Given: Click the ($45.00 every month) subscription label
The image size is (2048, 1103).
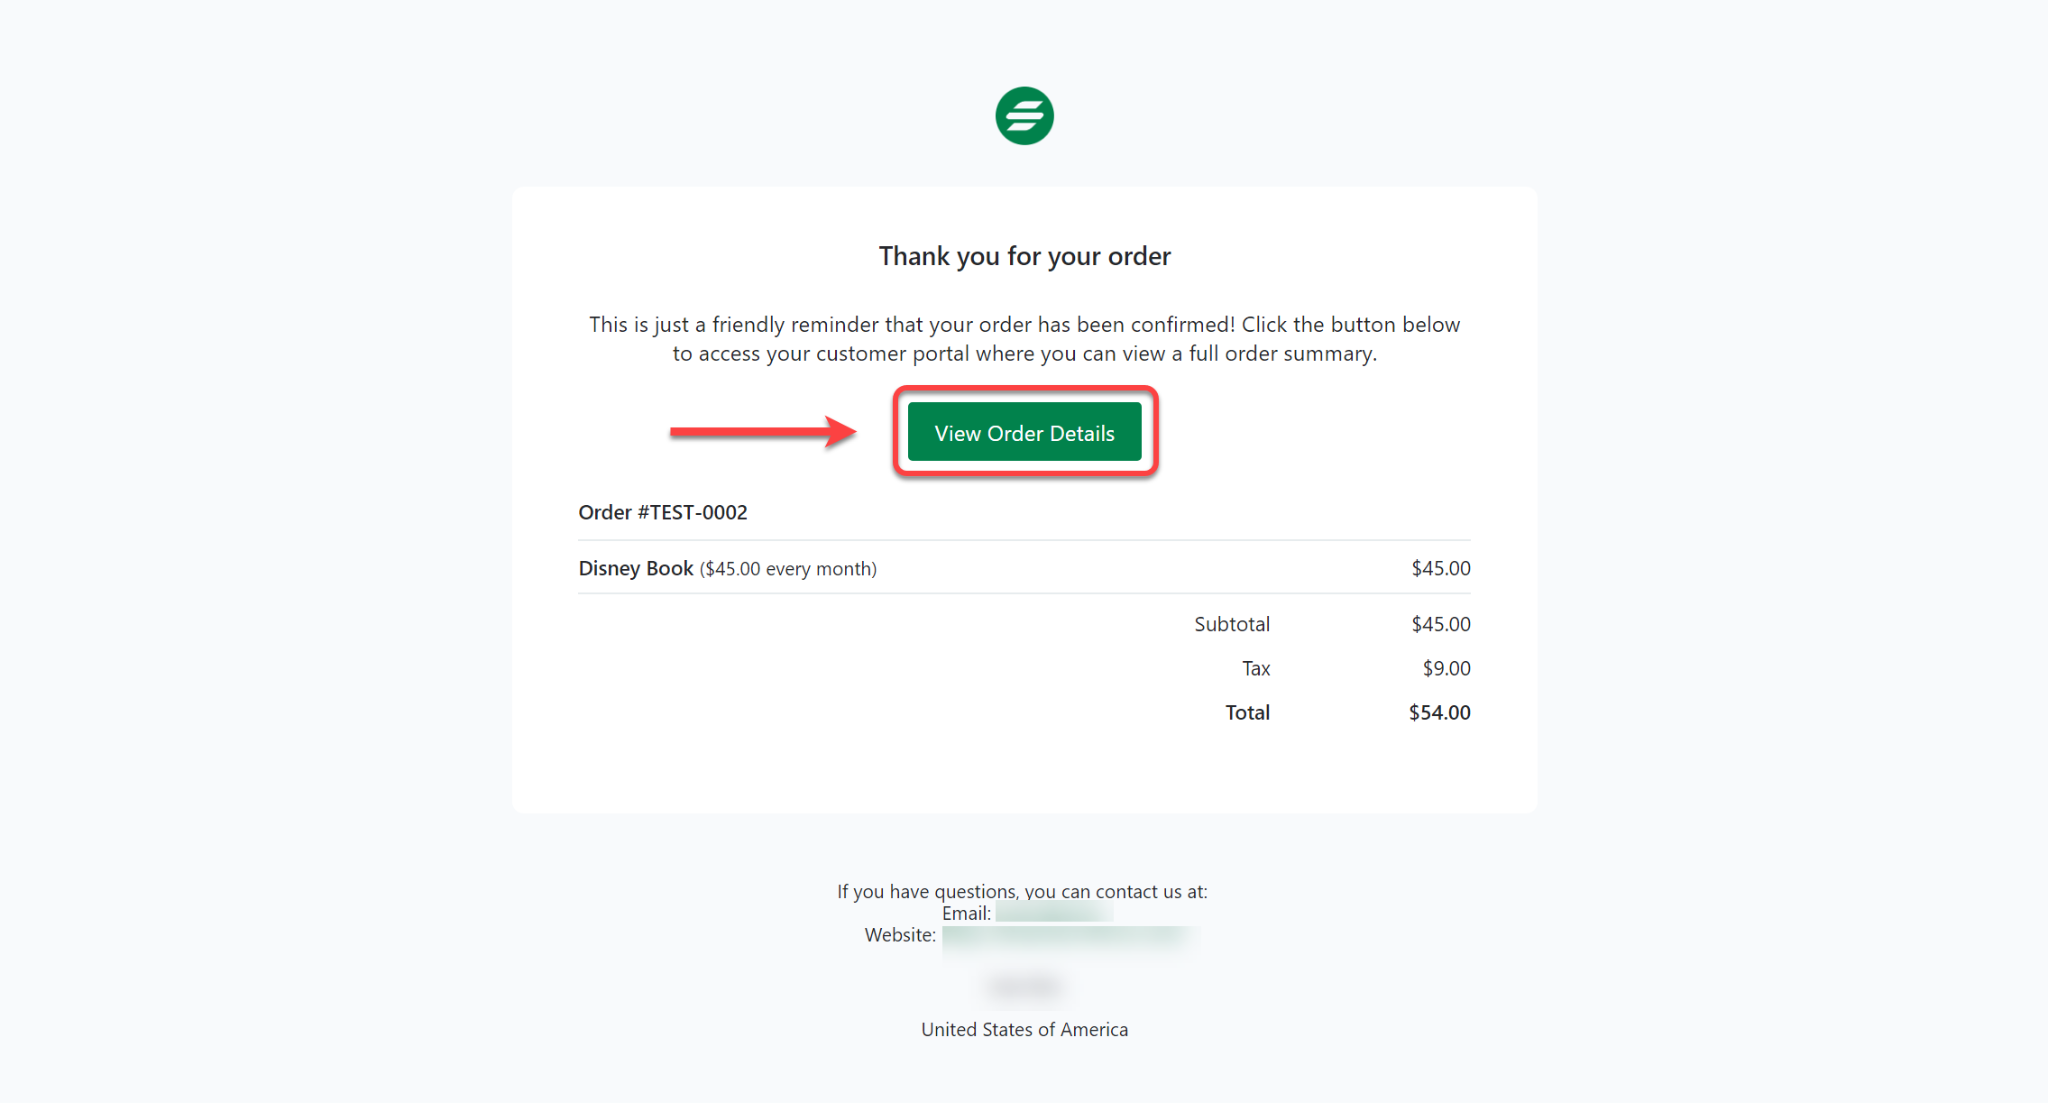Looking at the screenshot, I should click(x=787, y=568).
